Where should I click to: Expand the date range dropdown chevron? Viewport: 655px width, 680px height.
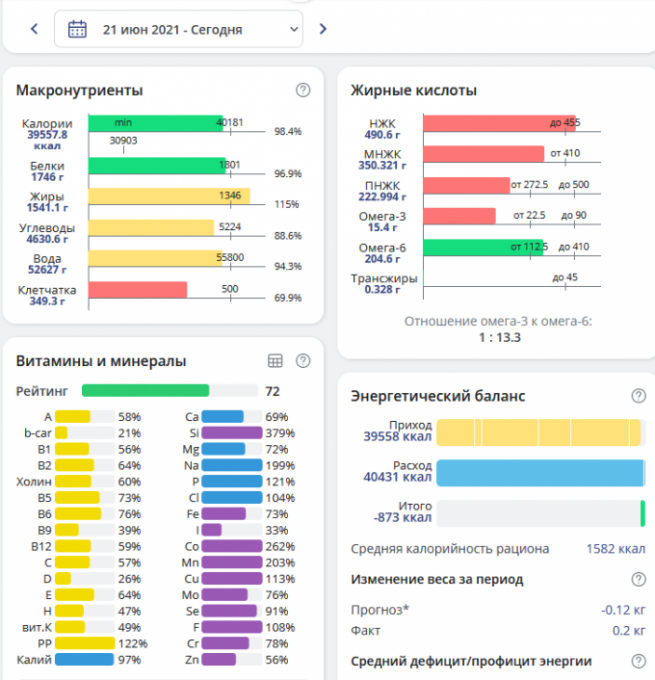point(293,30)
